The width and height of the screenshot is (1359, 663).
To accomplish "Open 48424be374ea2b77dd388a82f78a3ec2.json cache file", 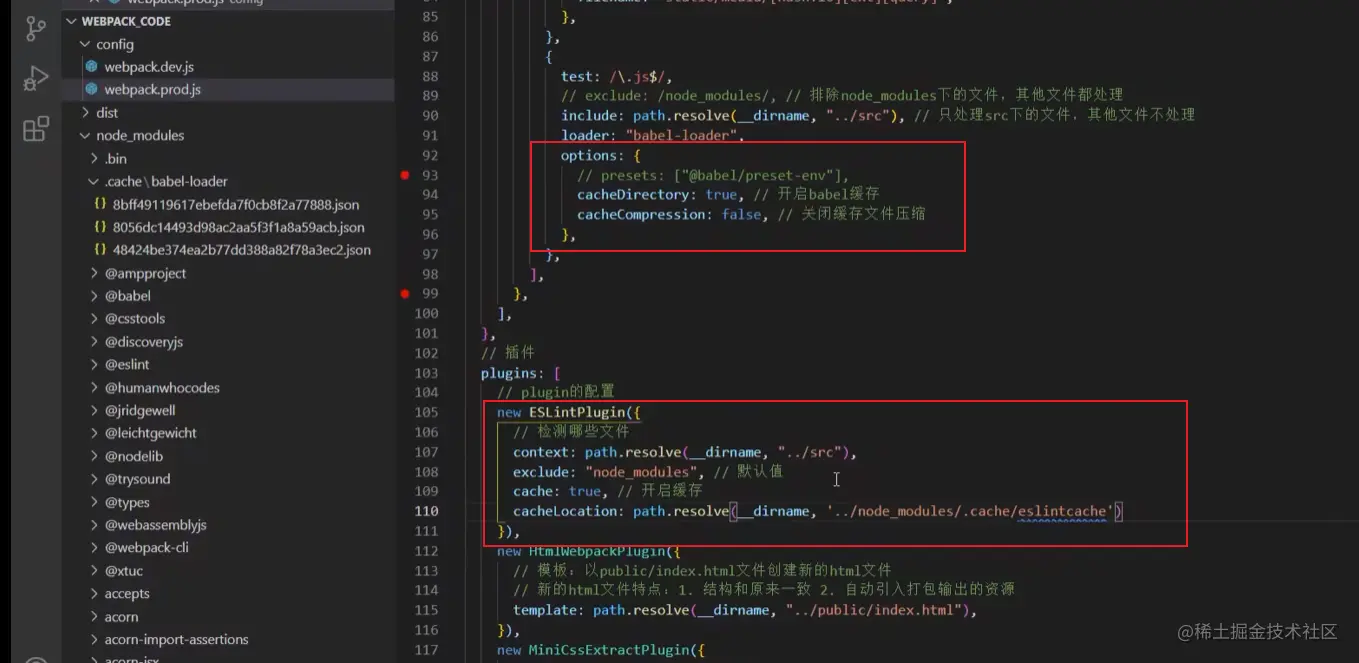I will click(242, 250).
